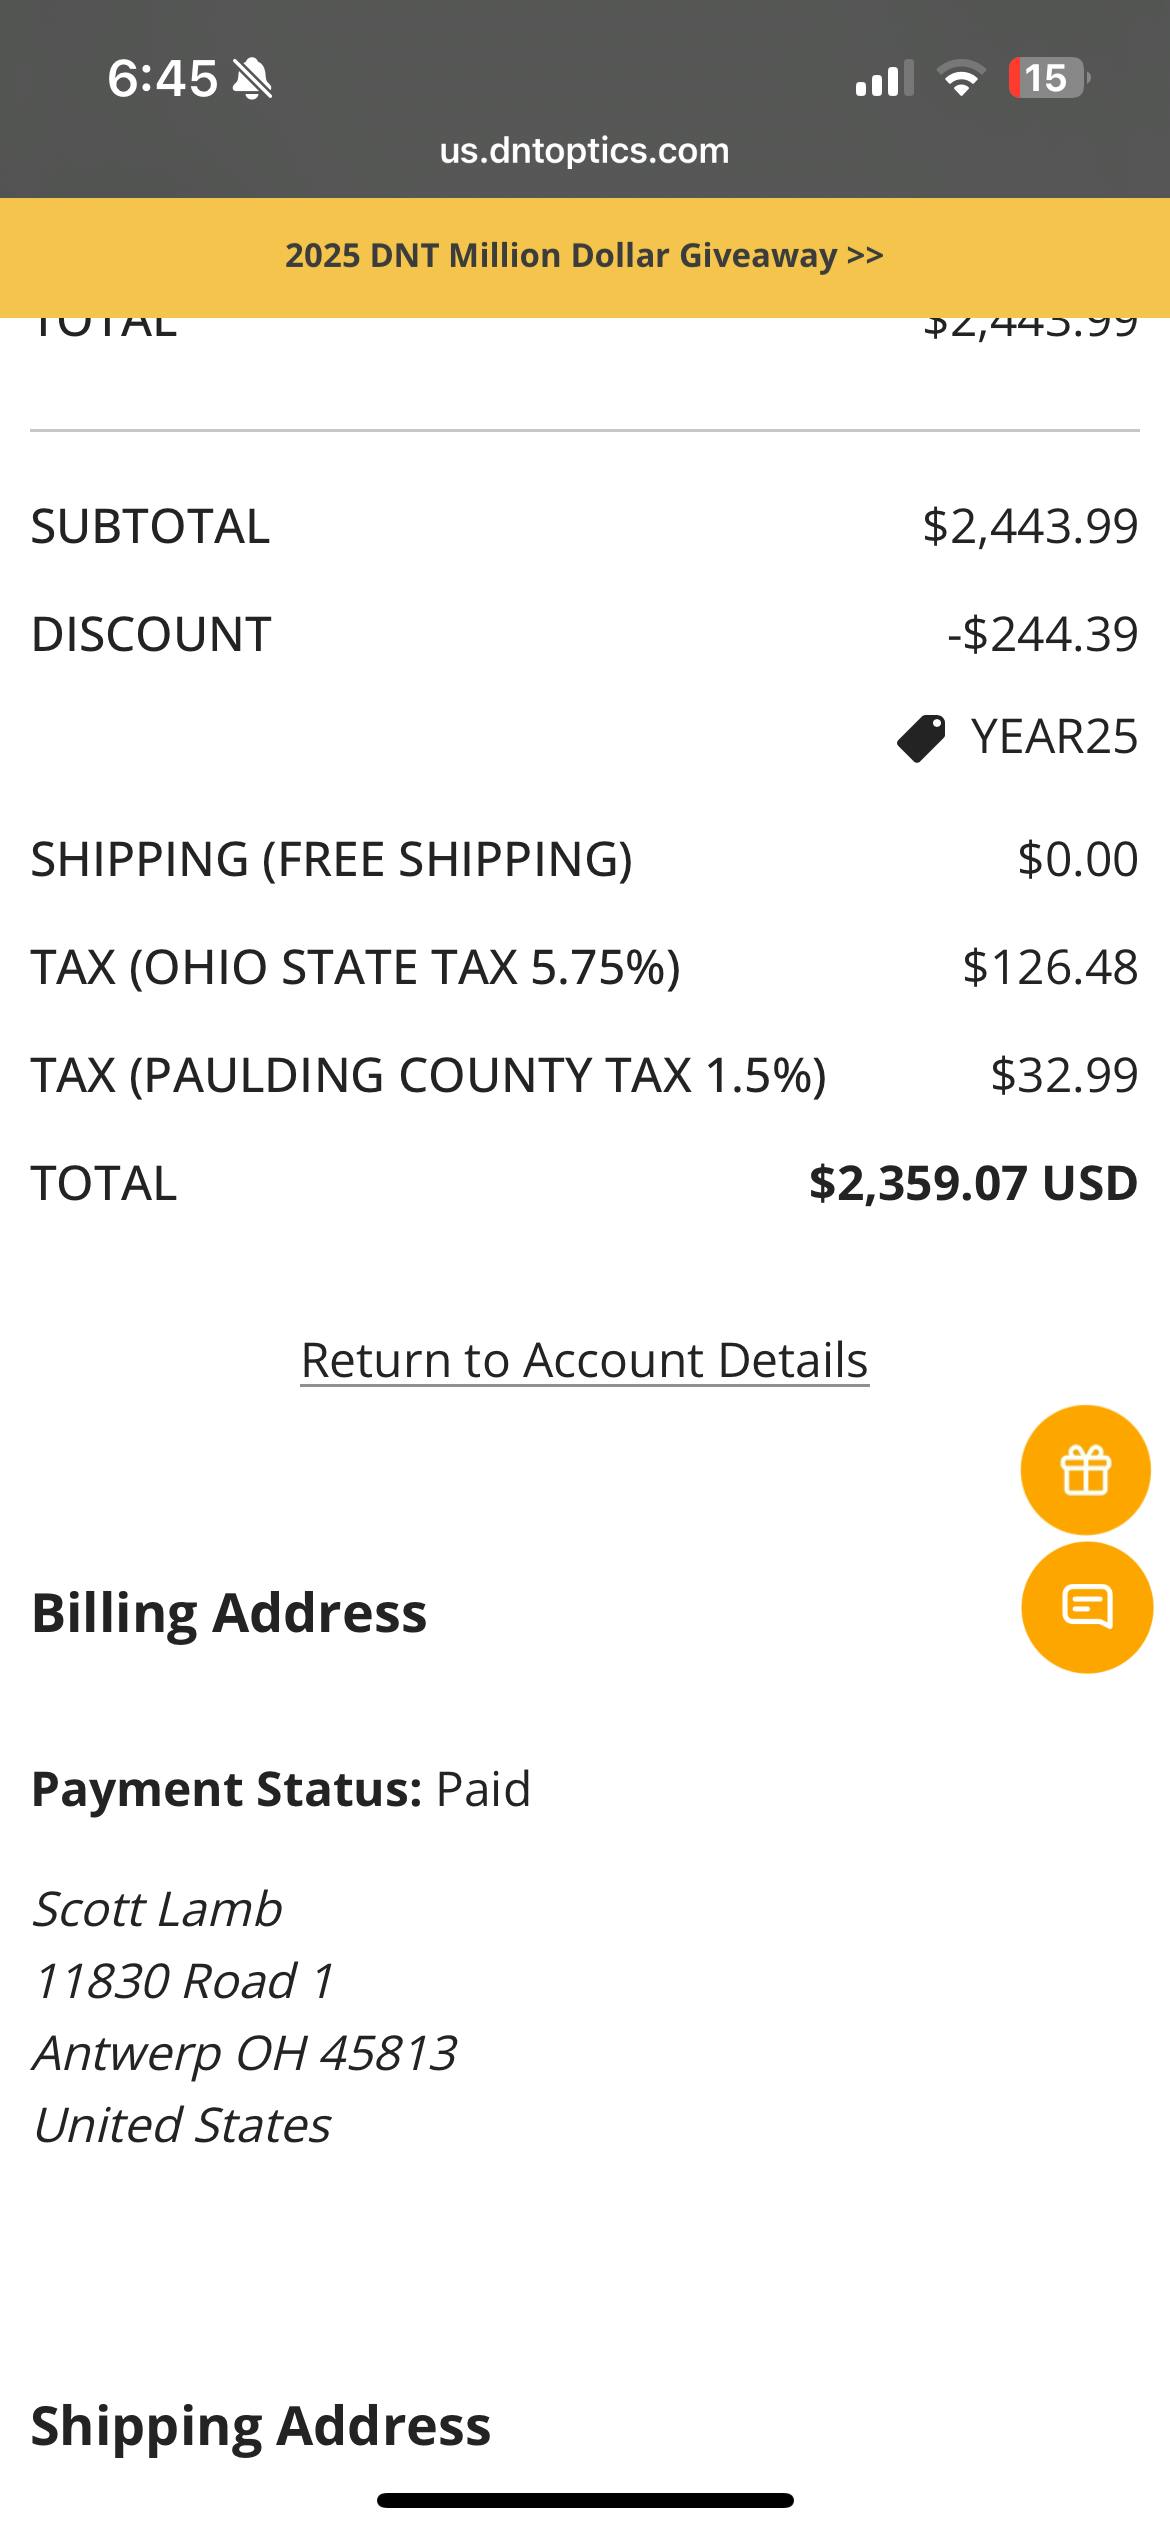Tap the silent mode bell icon
Viewport: 1170px width, 2532px height.
click(252, 79)
